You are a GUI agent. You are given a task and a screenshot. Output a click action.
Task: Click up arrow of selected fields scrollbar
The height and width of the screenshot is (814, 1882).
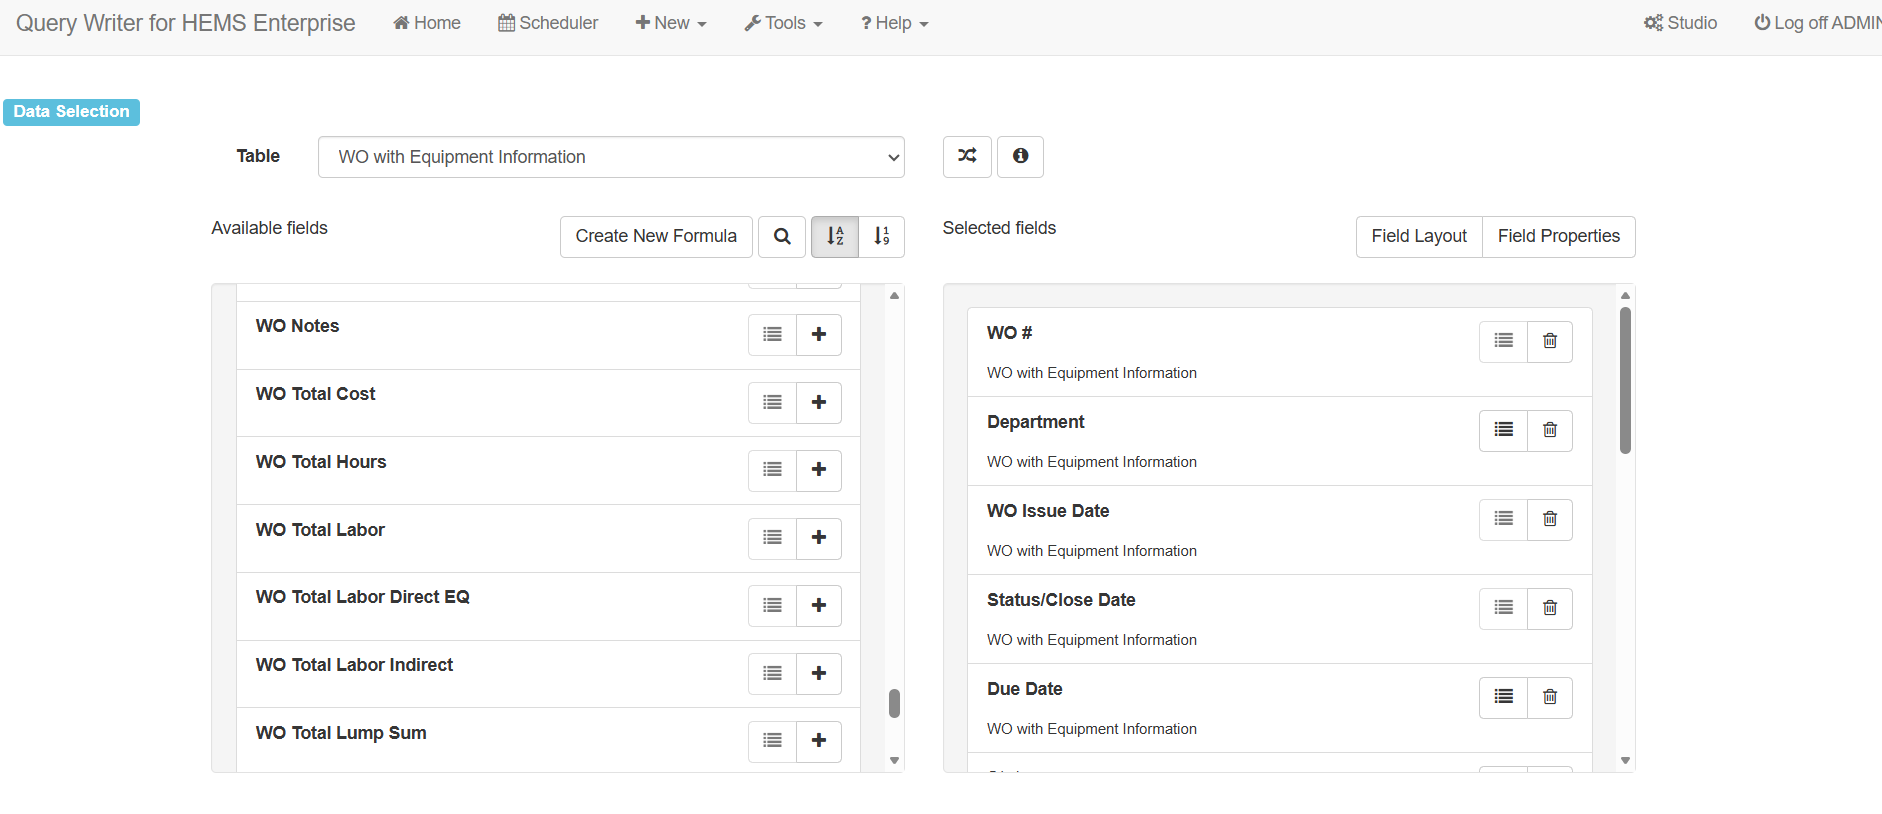click(x=1625, y=295)
